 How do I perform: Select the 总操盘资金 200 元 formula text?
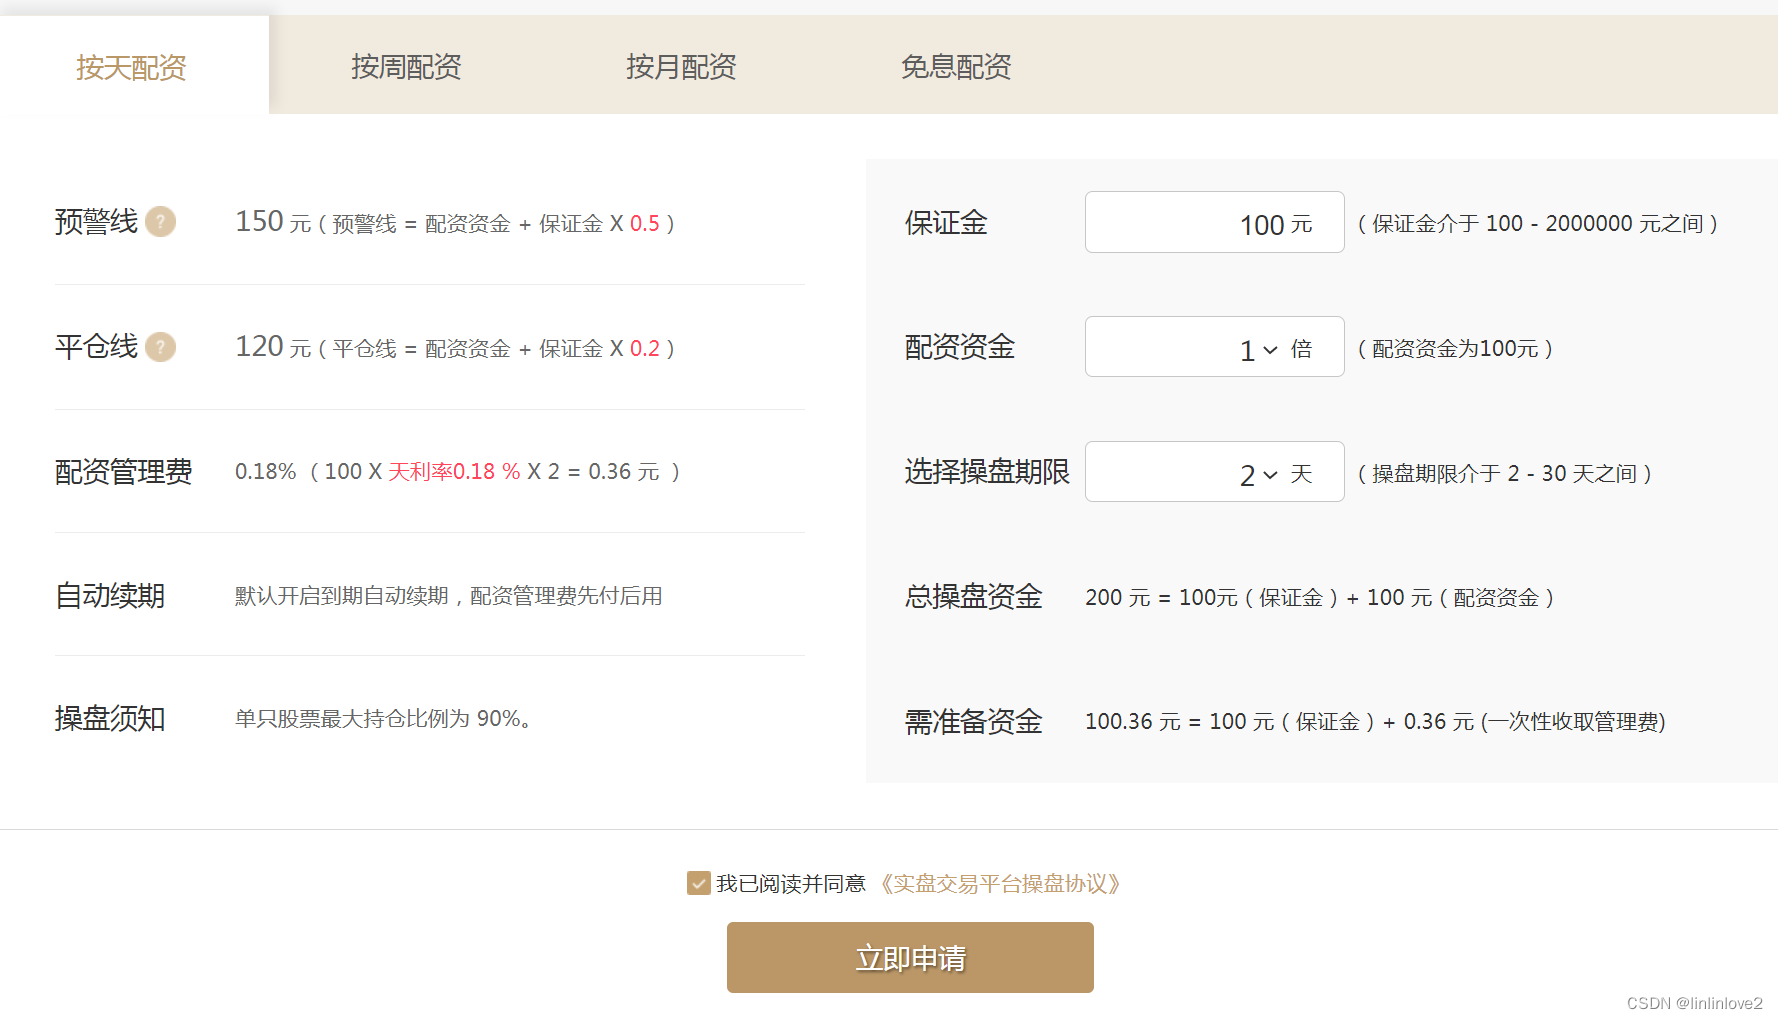tap(1319, 597)
